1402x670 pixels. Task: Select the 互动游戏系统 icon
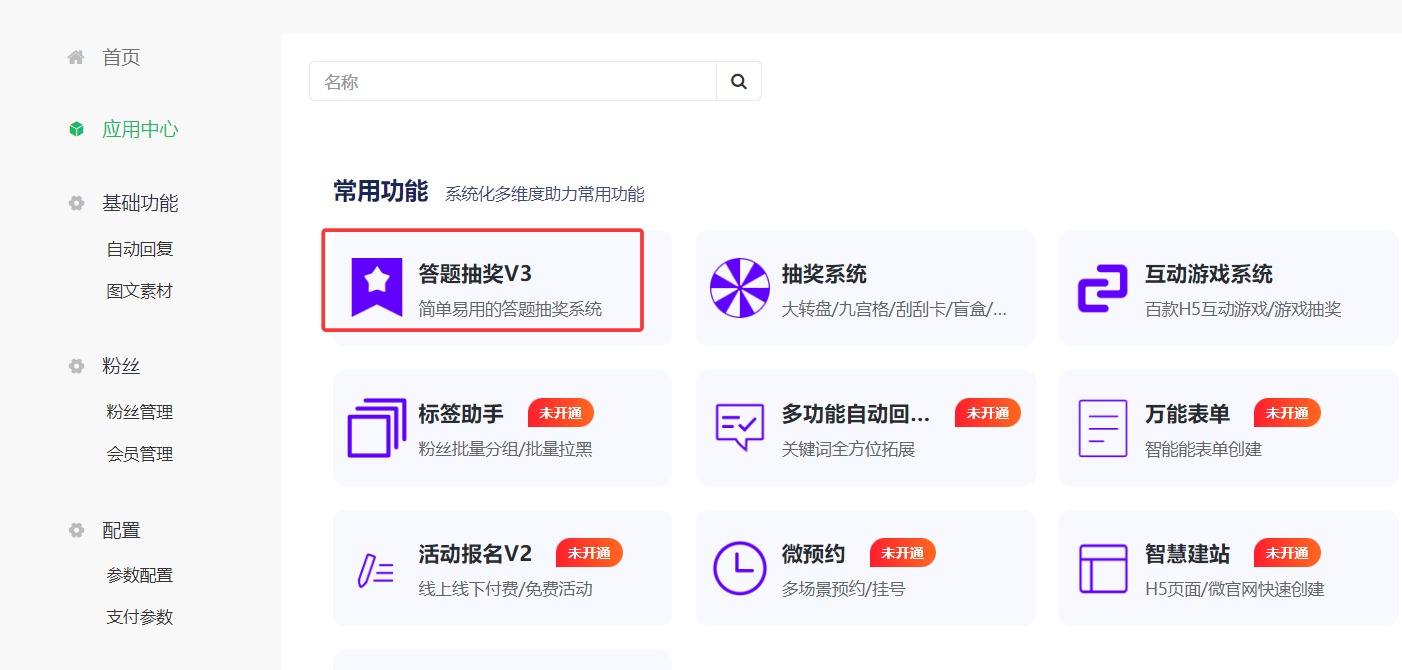[x=1101, y=287]
